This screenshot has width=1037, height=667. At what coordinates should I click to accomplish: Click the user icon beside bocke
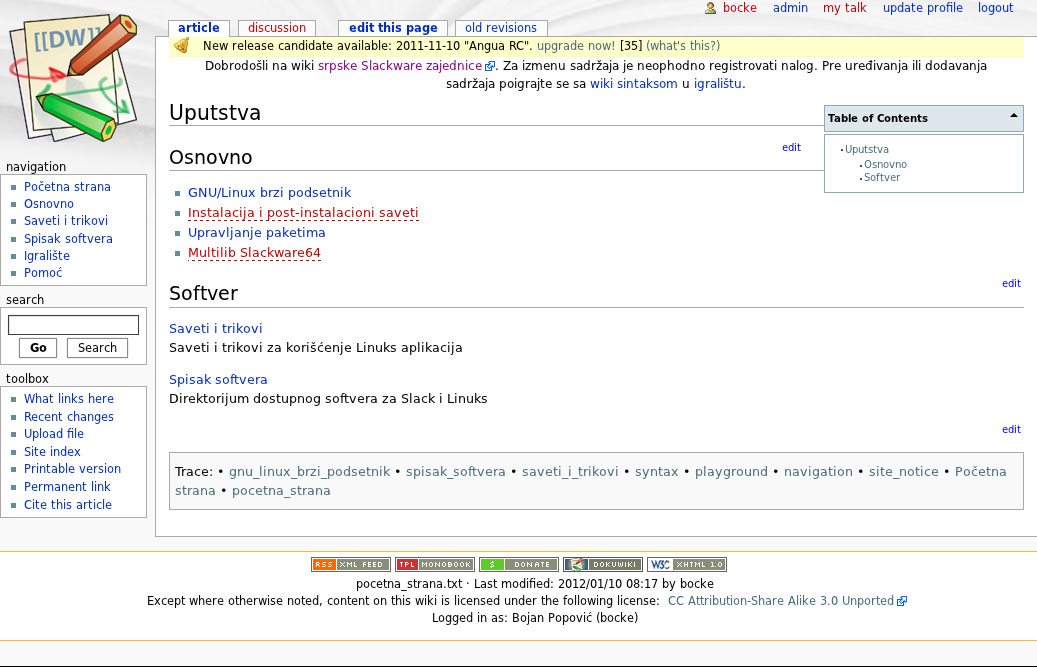pos(710,8)
